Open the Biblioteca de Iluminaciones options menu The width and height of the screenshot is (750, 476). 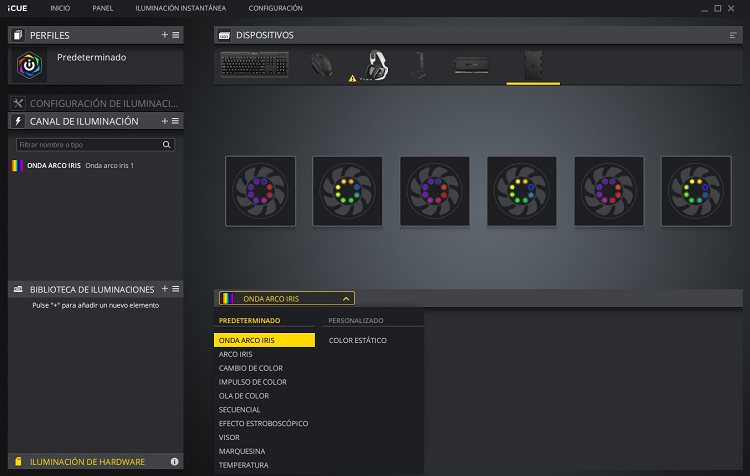coord(176,289)
